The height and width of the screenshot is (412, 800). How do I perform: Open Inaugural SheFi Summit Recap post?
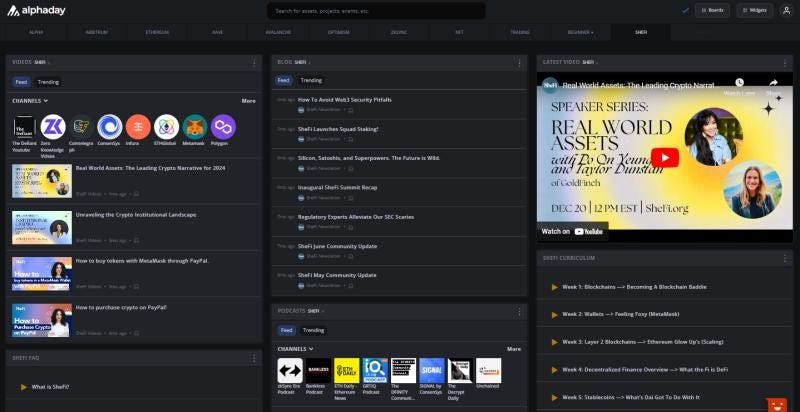point(337,188)
